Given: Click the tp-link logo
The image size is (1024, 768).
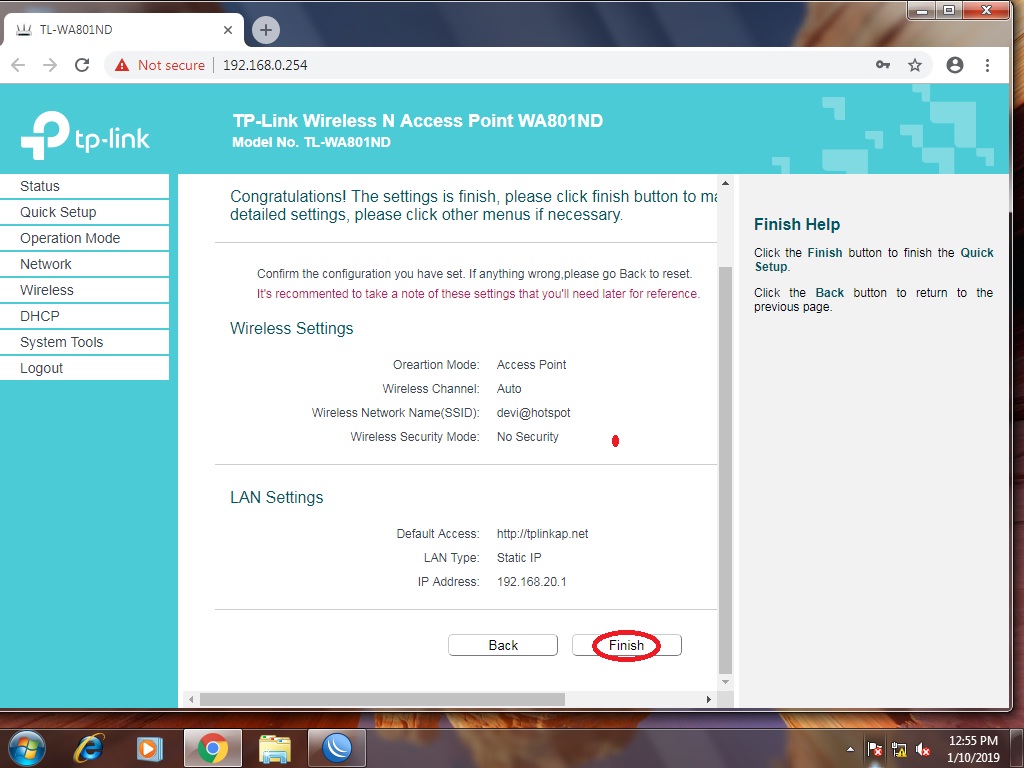Looking at the screenshot, I should tap(86, 135).
